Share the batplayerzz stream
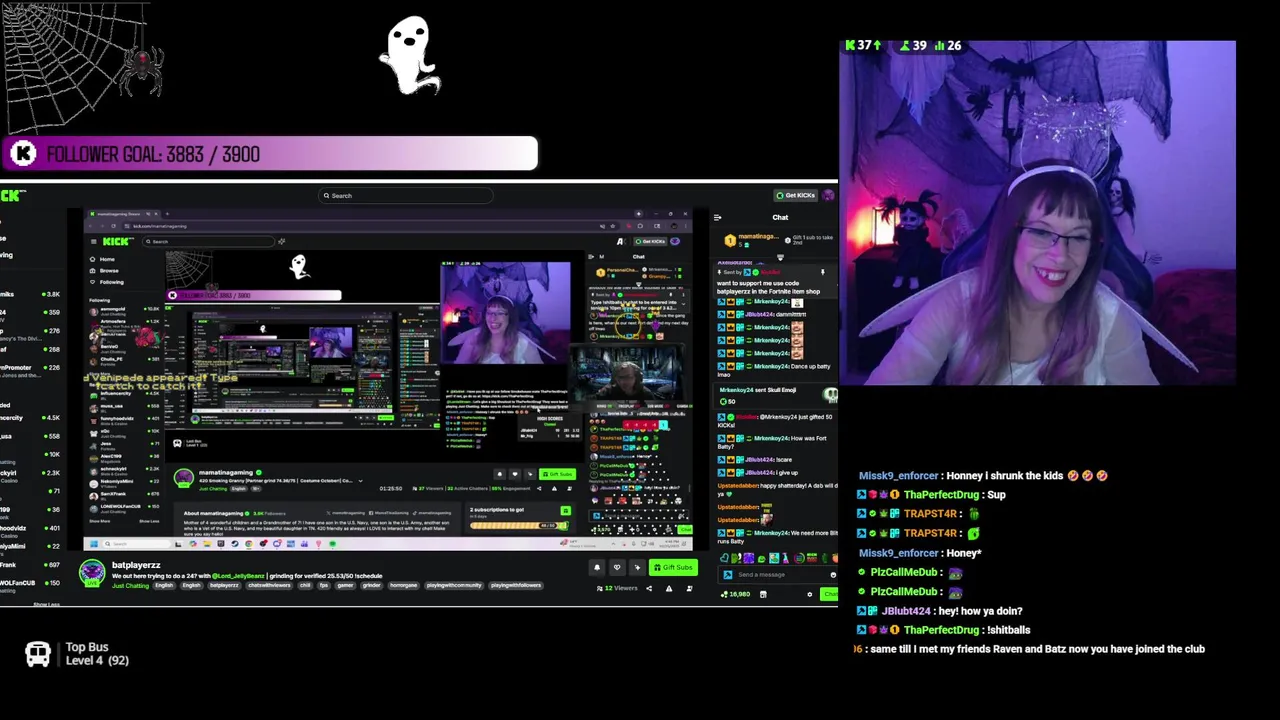 coord(649,588)
